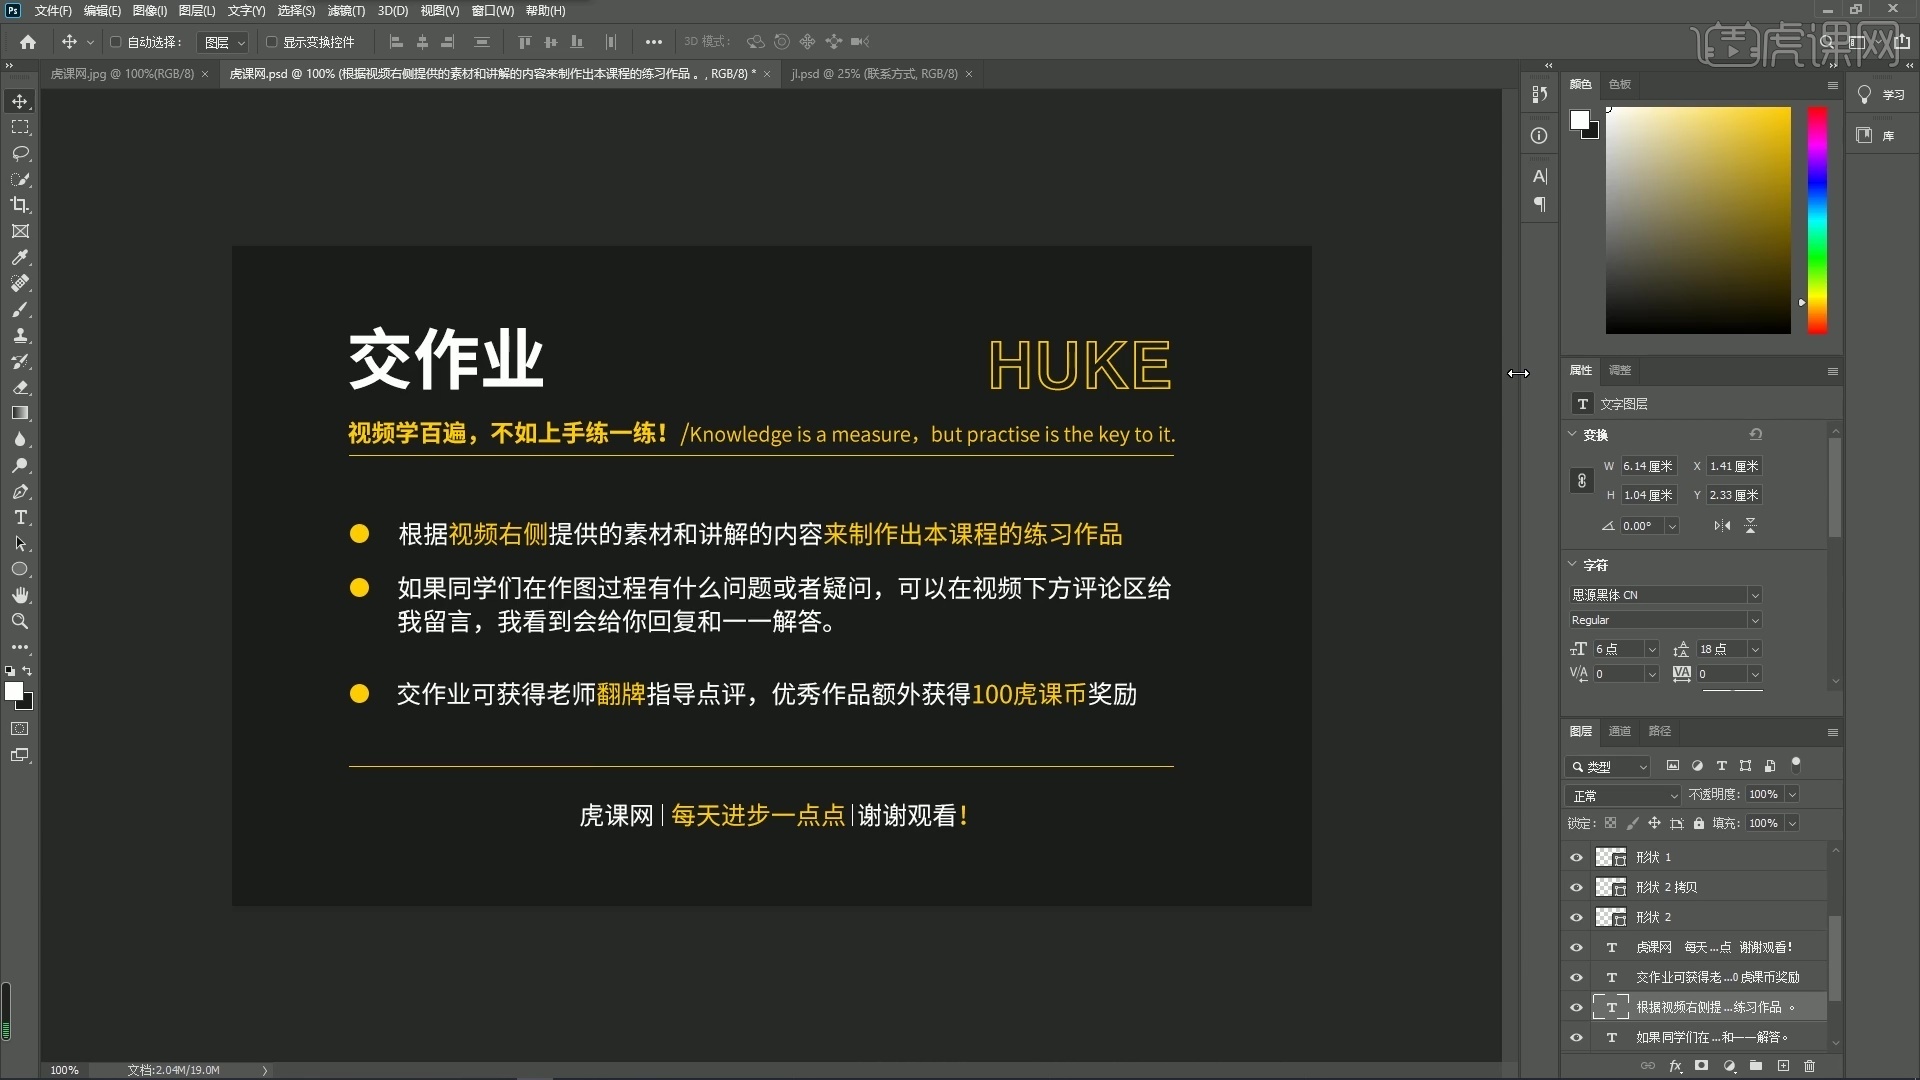This screenshot has height=1080, width=1920.
Task: Hide the 形状 1 layer
Action: 1577,857
